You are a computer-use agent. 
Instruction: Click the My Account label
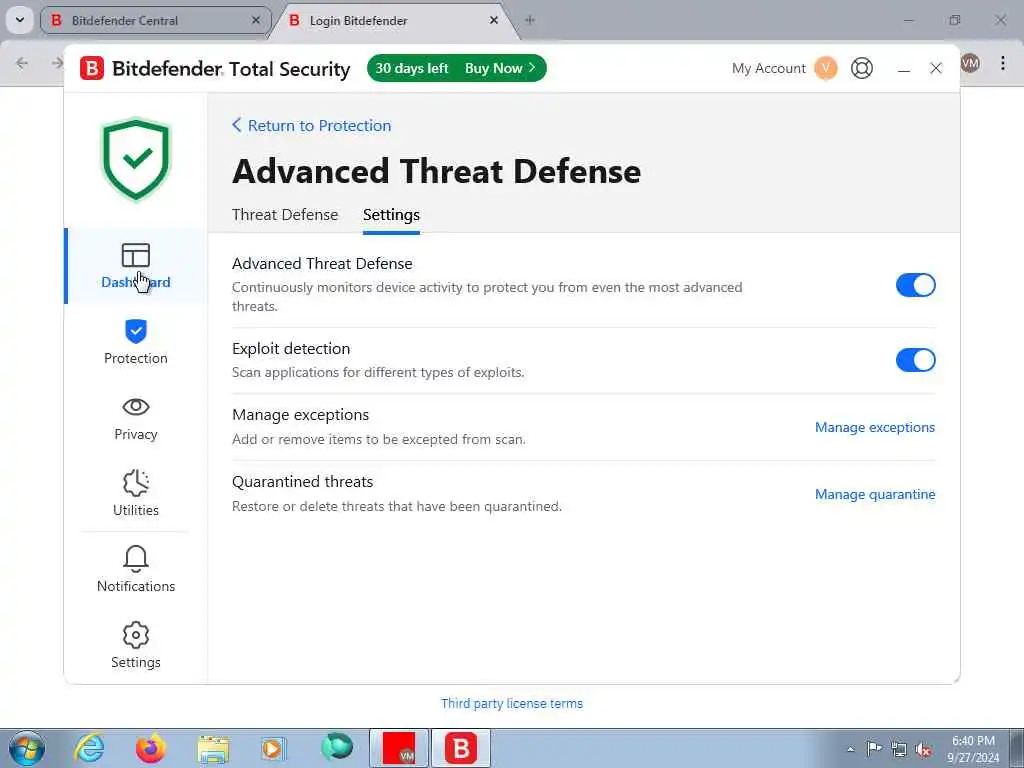click(769, 68)
